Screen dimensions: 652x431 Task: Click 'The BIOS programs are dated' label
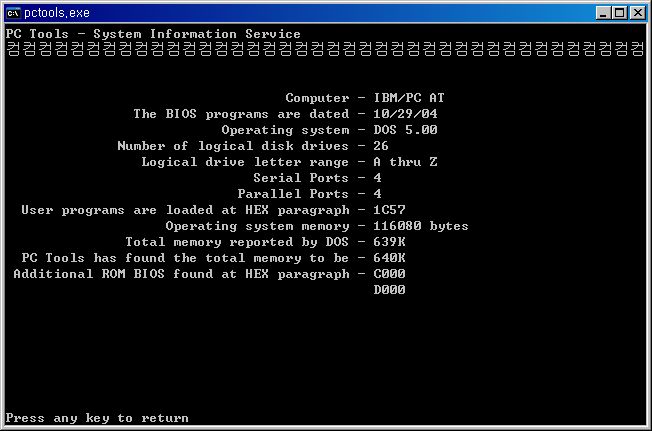pos(241,114)
